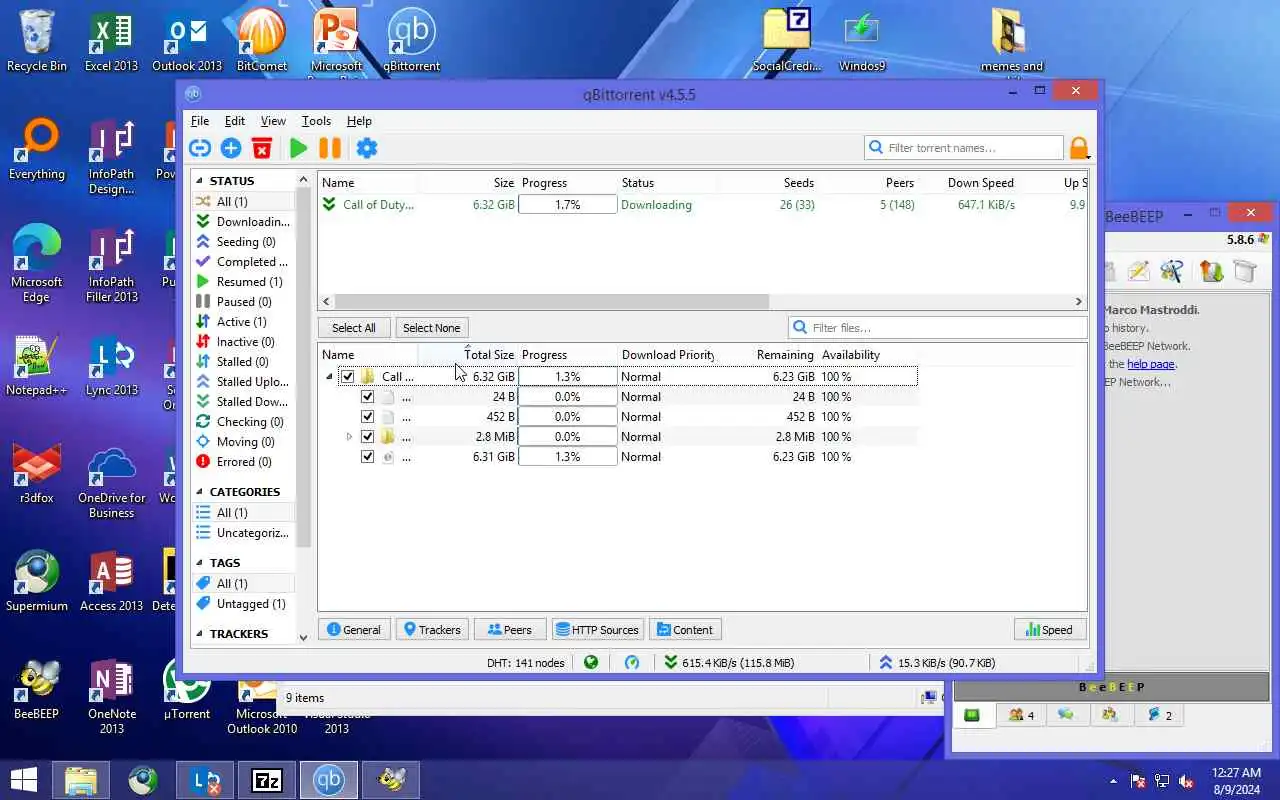
Task: Open Options via the blue gear icon
Action: (367, 148)
